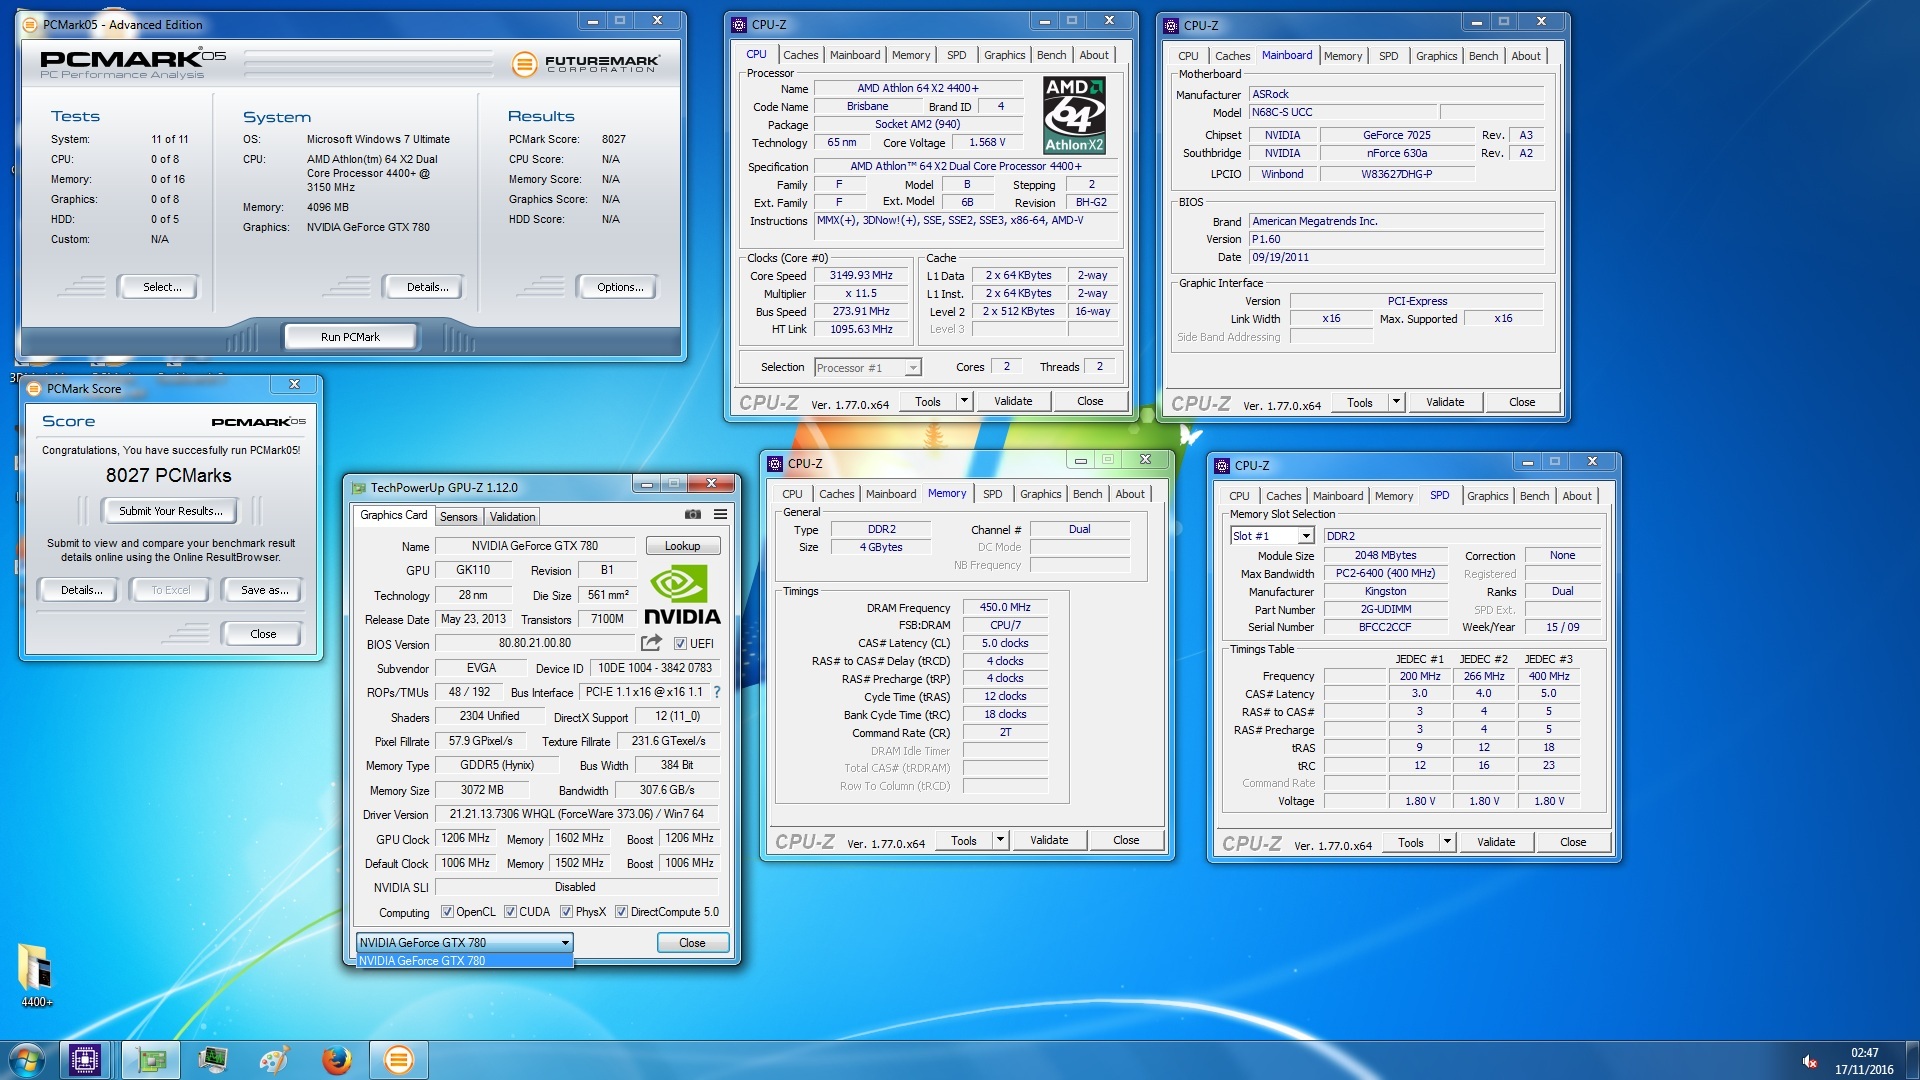Image resolution: width=1920 pixels, height=1080 pixels.
Task: Expand Tools arrow in CPU-Z SPD window
Action: coord(1447,842)
